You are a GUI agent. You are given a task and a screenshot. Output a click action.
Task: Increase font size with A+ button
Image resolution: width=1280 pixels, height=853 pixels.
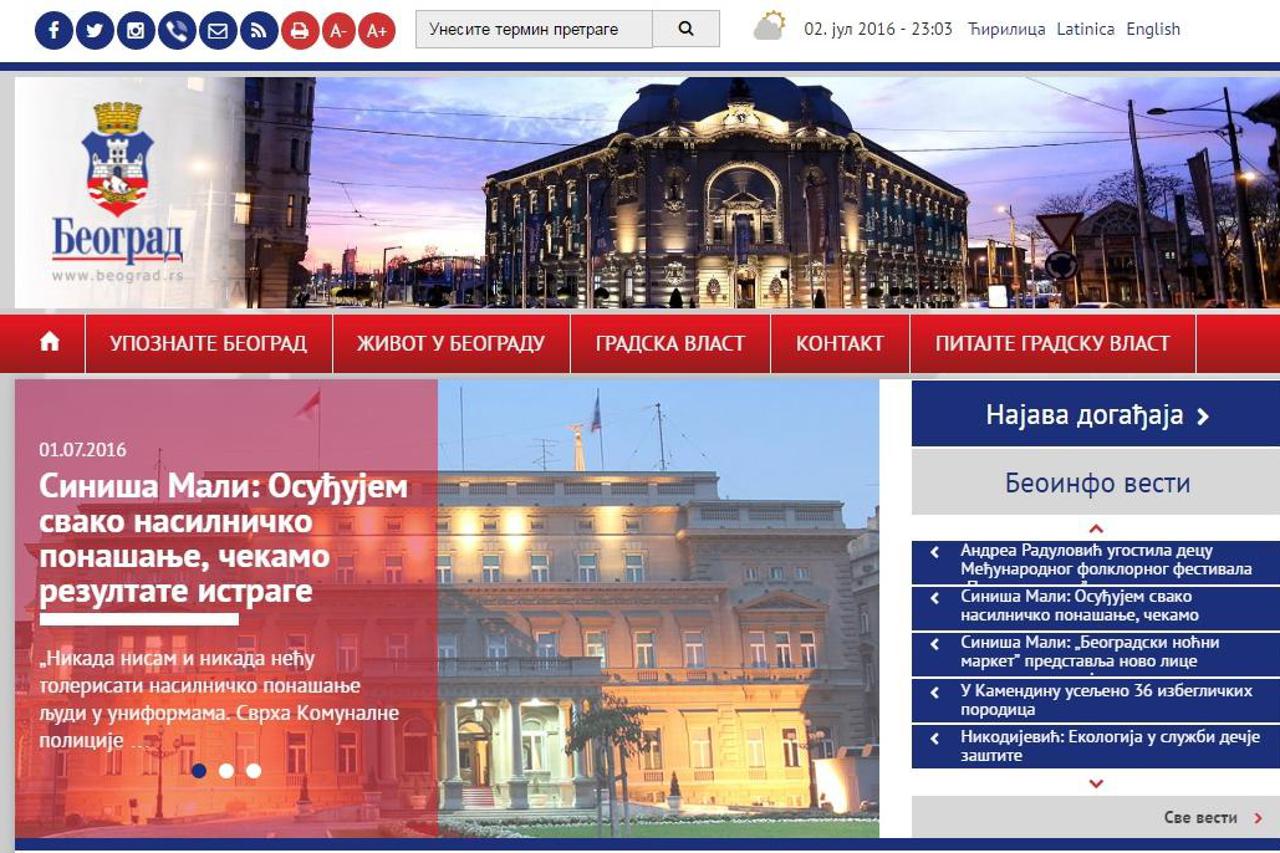tap(377, 30)
